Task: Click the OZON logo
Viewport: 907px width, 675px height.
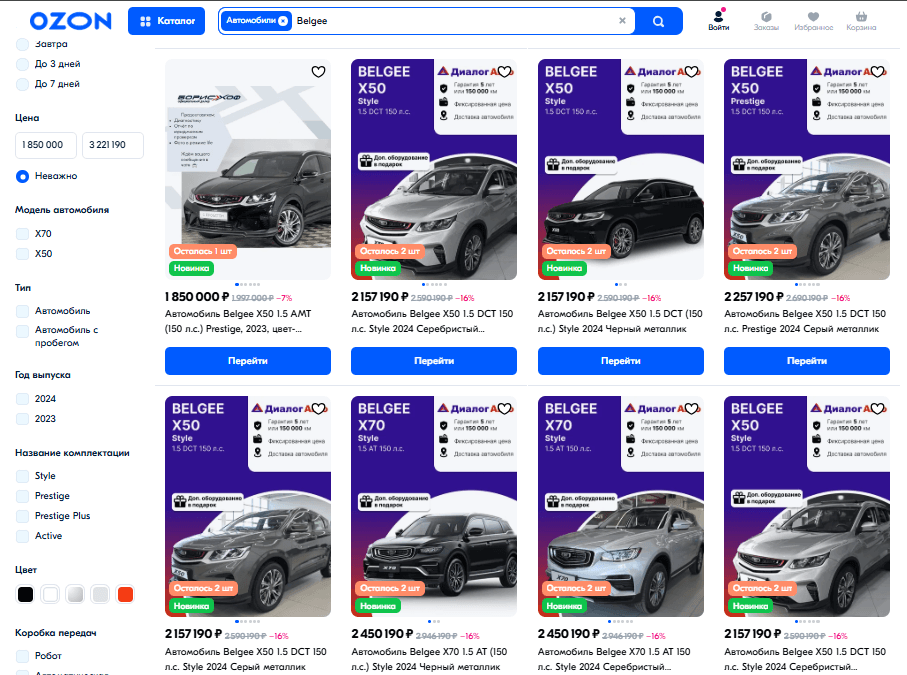Action: point(70,21)
